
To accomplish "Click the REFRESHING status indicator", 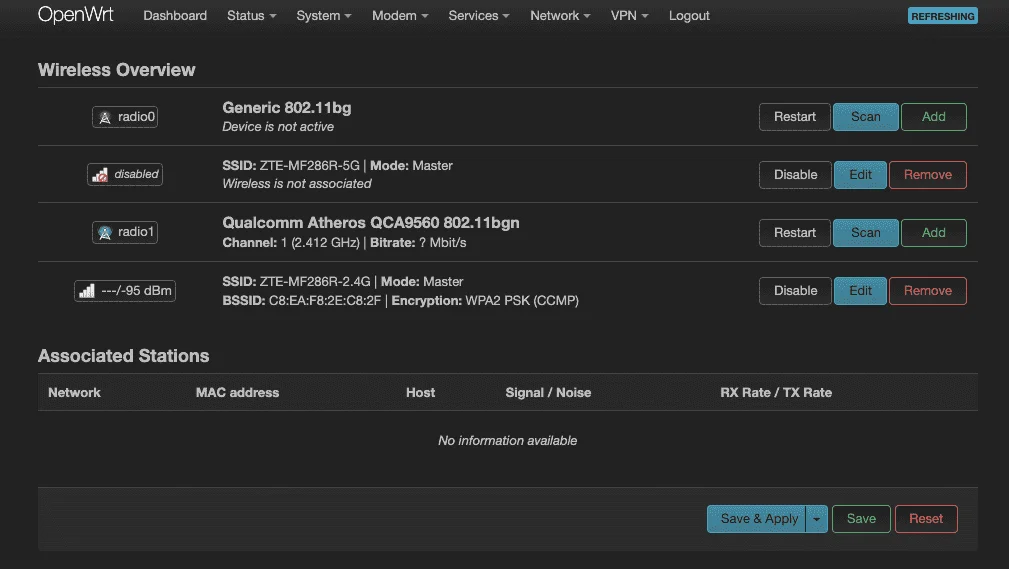I will 943,16.
